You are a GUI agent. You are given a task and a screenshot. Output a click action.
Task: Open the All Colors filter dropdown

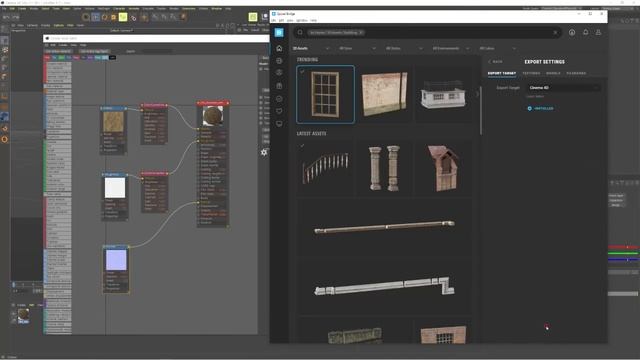[498, 48]
